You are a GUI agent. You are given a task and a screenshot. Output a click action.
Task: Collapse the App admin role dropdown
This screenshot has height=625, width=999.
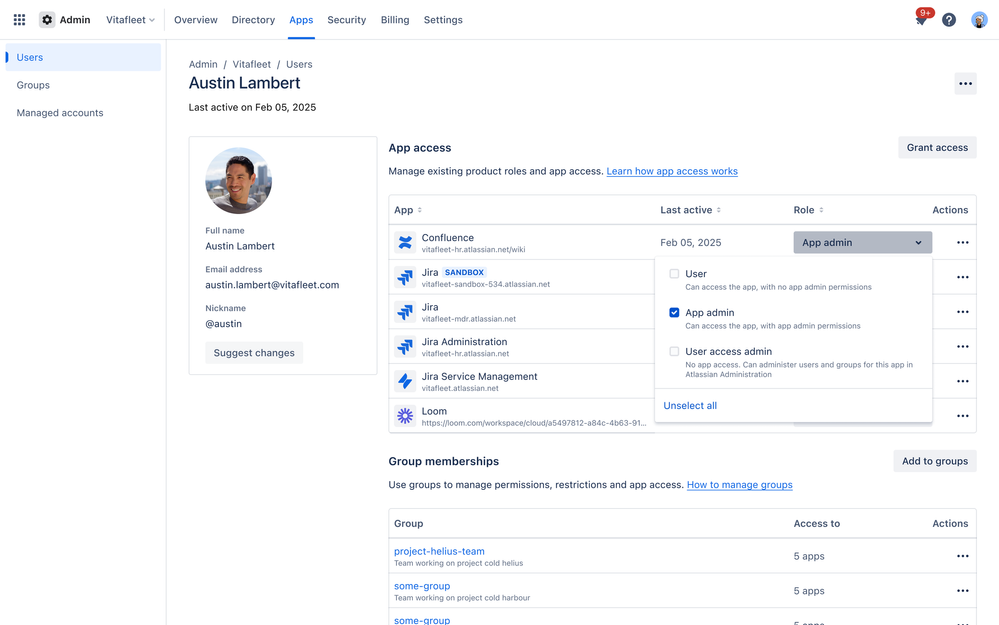[863, 242]
